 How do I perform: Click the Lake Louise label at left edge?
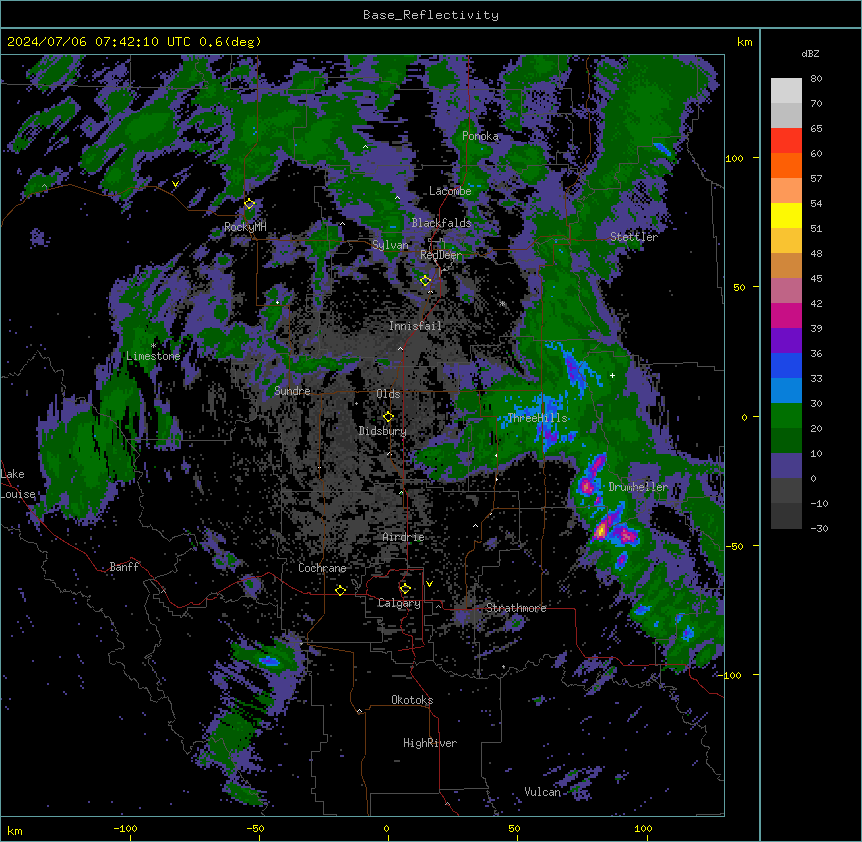tap(18, 484)
